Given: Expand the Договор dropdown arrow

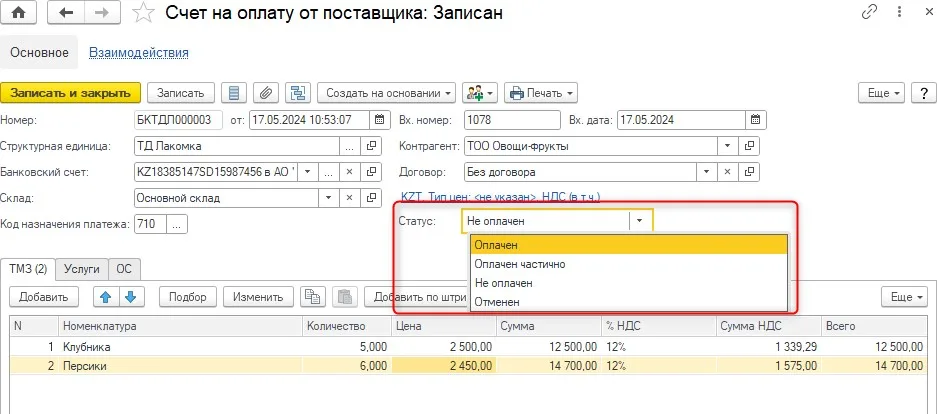Looking at the screenshot, I should pos(706,172).
